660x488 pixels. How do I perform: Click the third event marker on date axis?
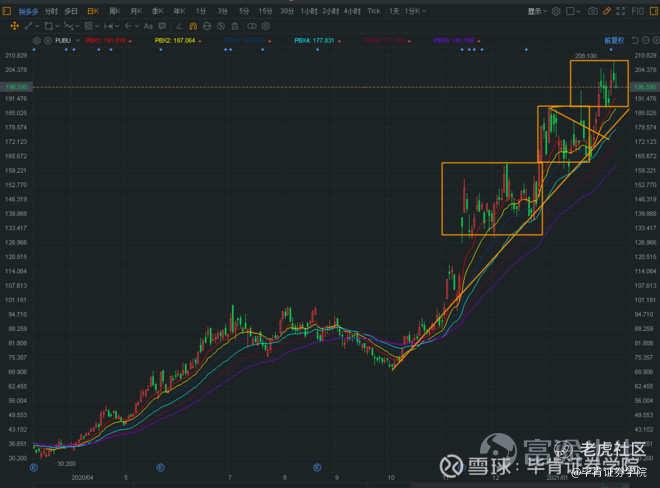[317, 467]
